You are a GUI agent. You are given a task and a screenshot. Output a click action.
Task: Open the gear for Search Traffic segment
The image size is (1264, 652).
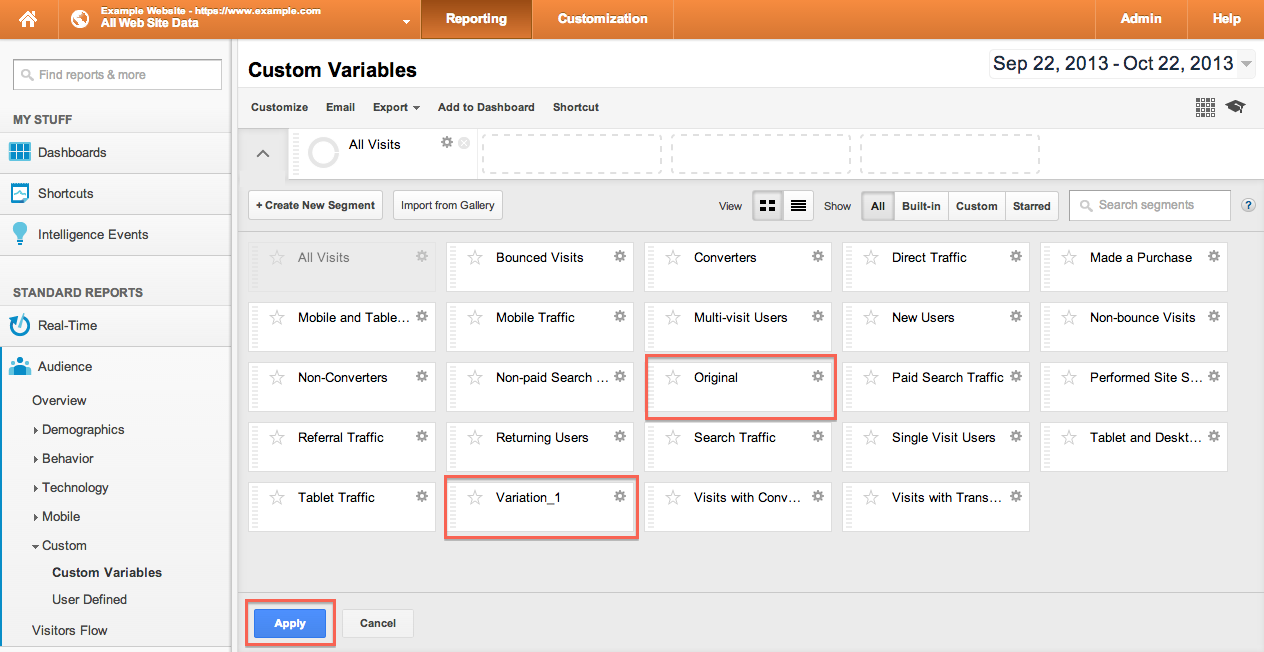pyautogui.click(x=818, y=437)
